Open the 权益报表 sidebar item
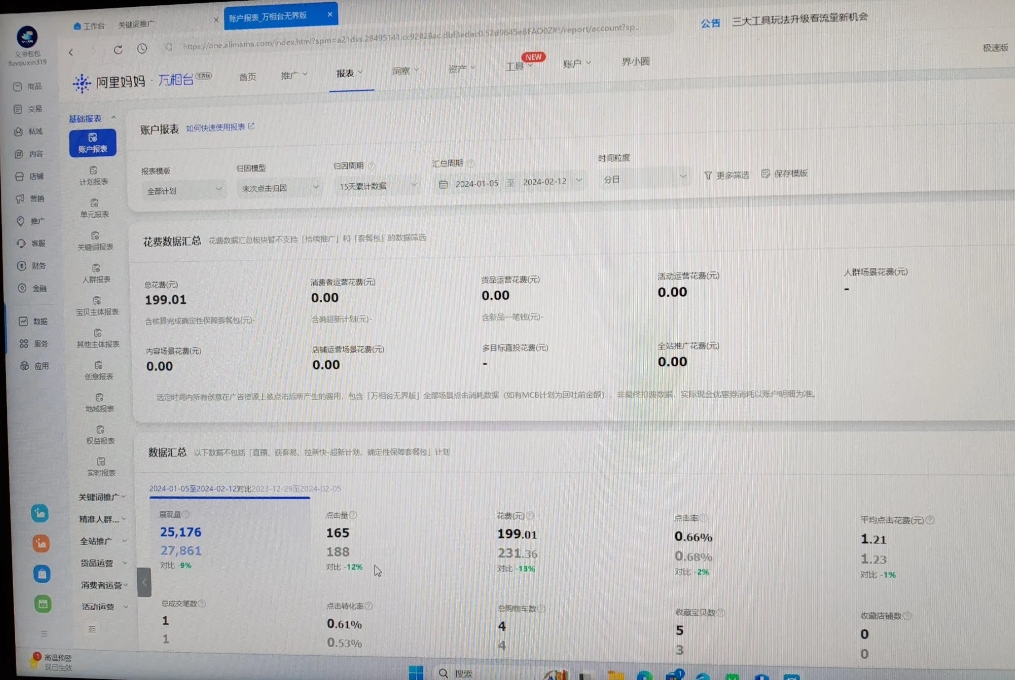Viewport: 1015px width, 680px height. coord(100,434)
